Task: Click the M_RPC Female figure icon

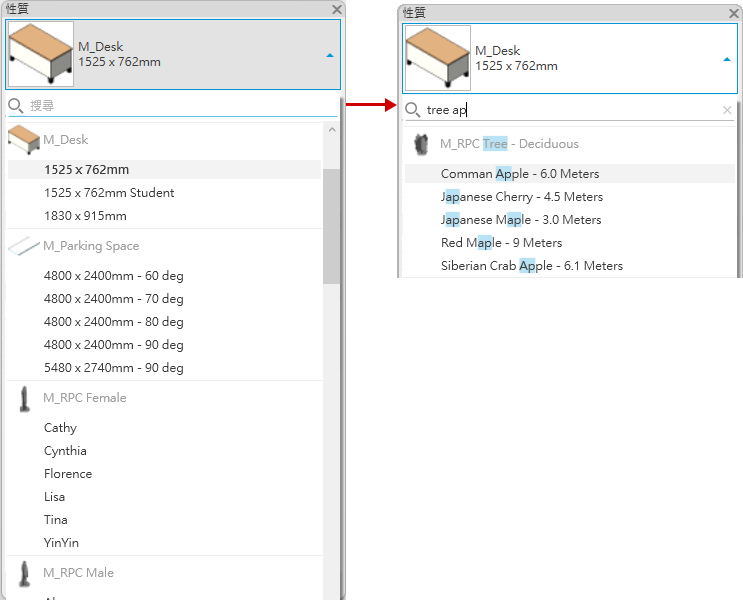Action: point(24,399)
